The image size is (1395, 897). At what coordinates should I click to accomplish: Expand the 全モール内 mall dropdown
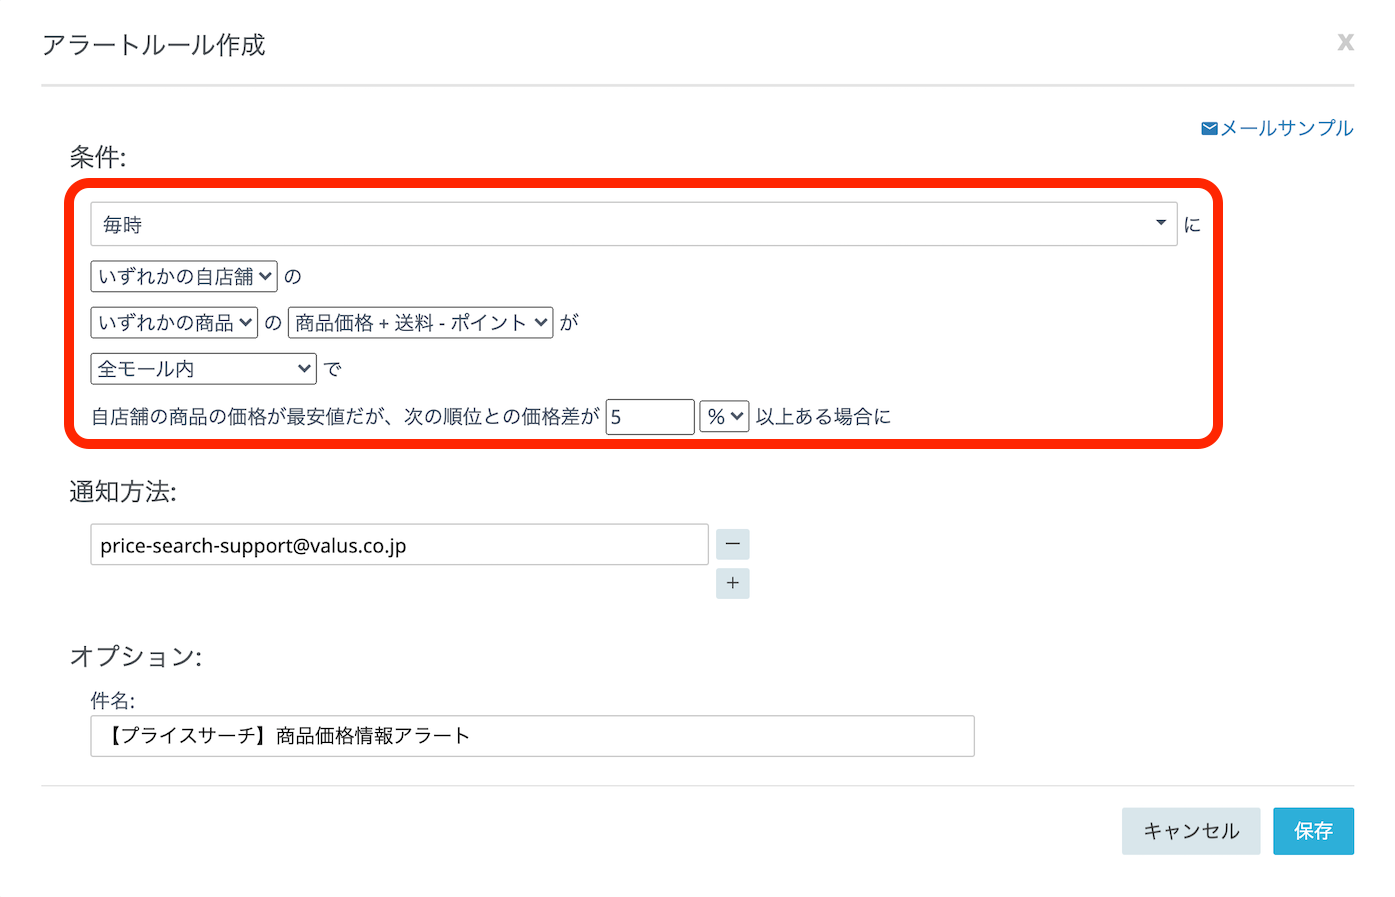coord(203,369)
